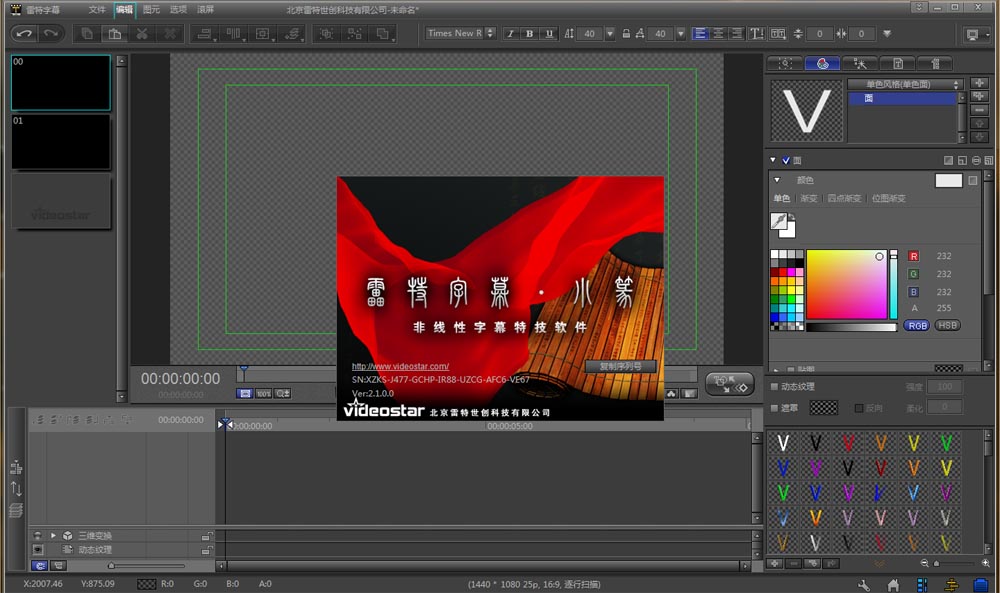
Task: Expand more text options arrow
Action: coord(887,33)
